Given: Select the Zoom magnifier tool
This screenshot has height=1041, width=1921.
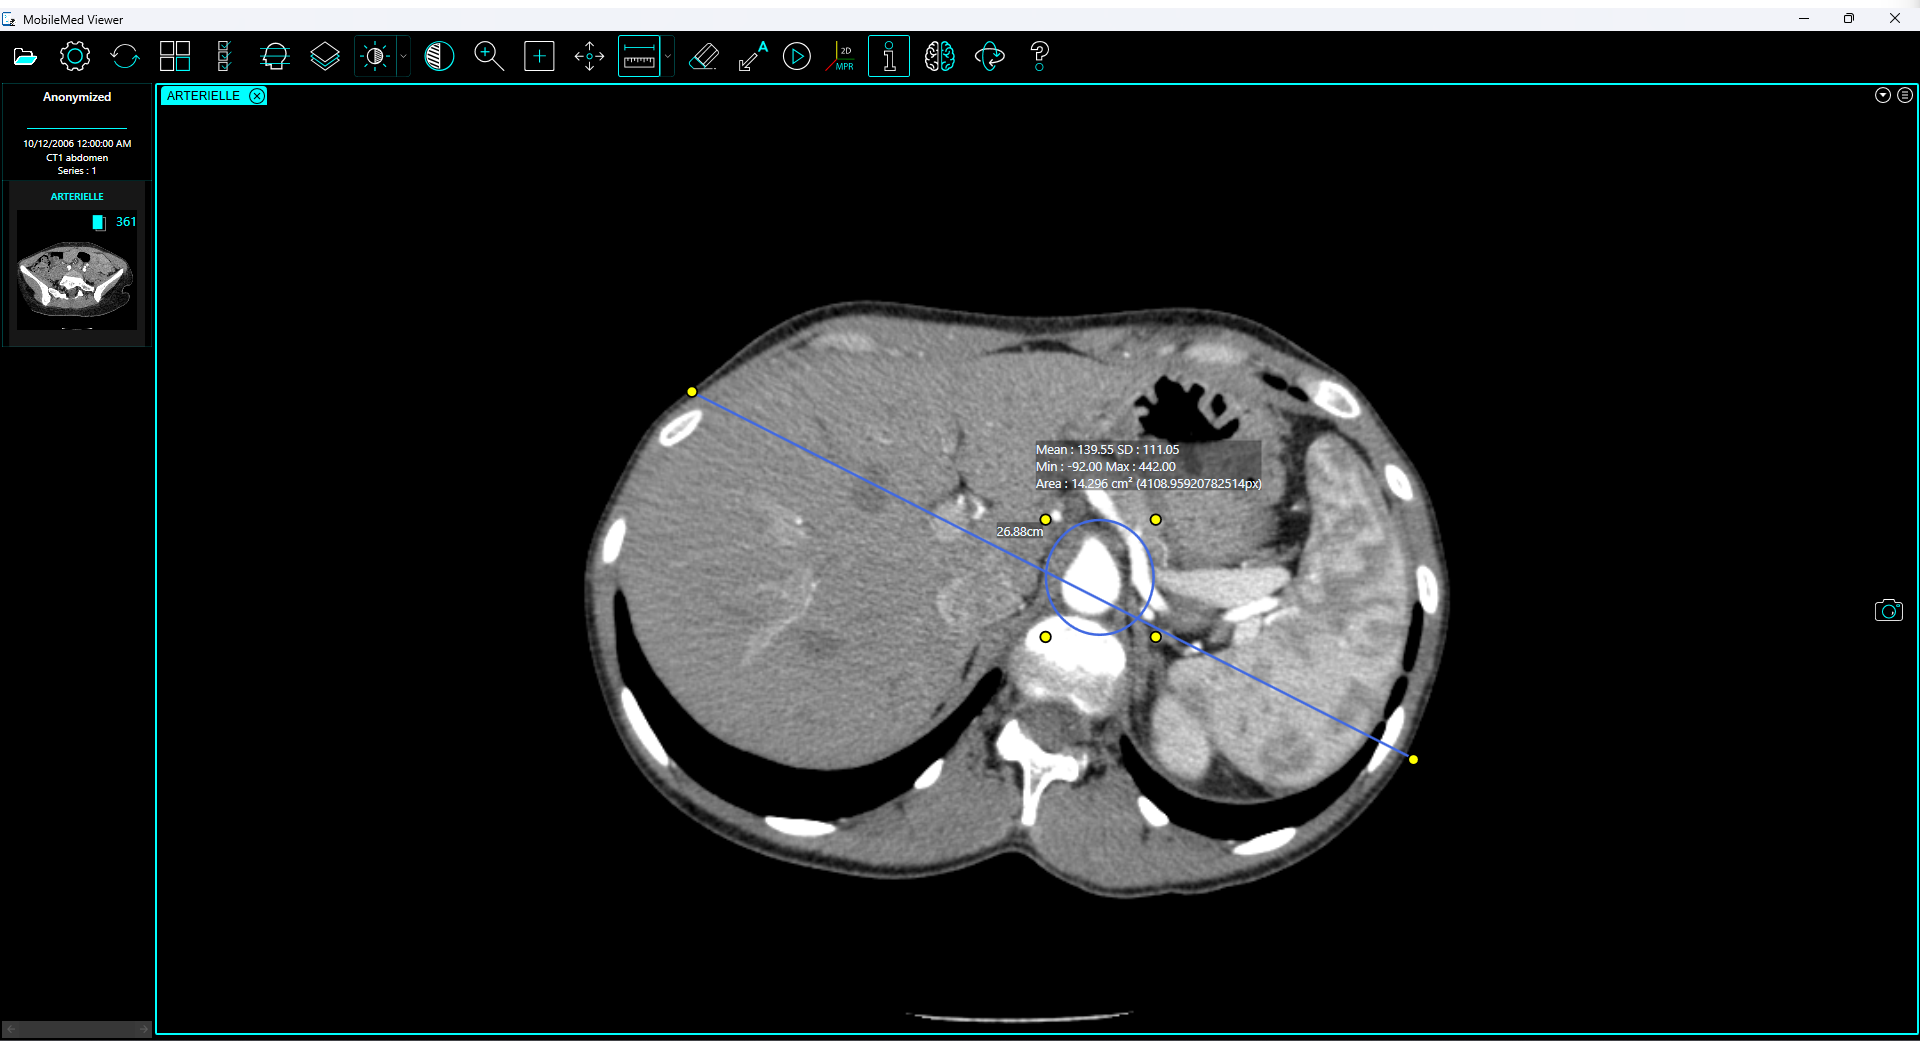Looking at the screenshot, I should coord(489,56).
